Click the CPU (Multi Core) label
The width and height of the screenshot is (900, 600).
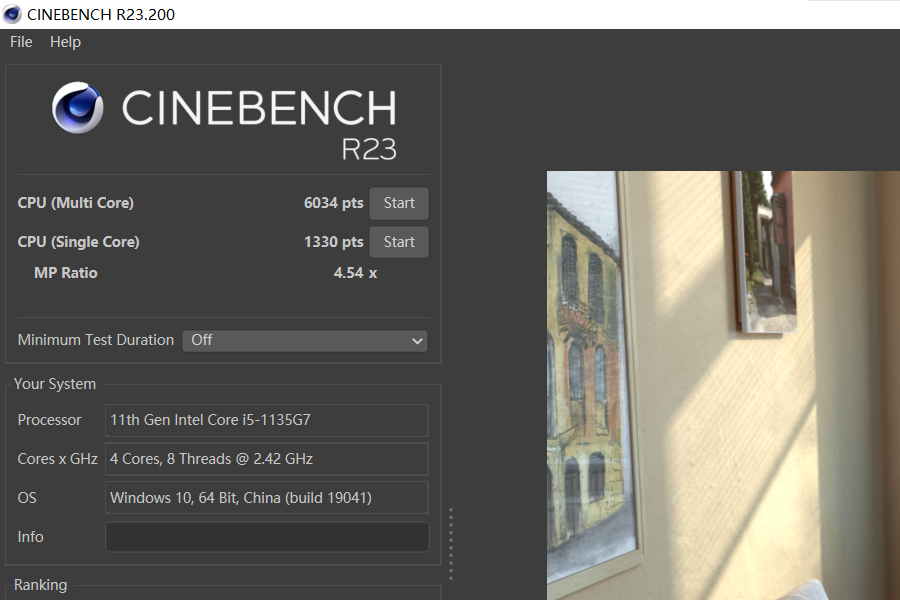[x=76, y=203]
